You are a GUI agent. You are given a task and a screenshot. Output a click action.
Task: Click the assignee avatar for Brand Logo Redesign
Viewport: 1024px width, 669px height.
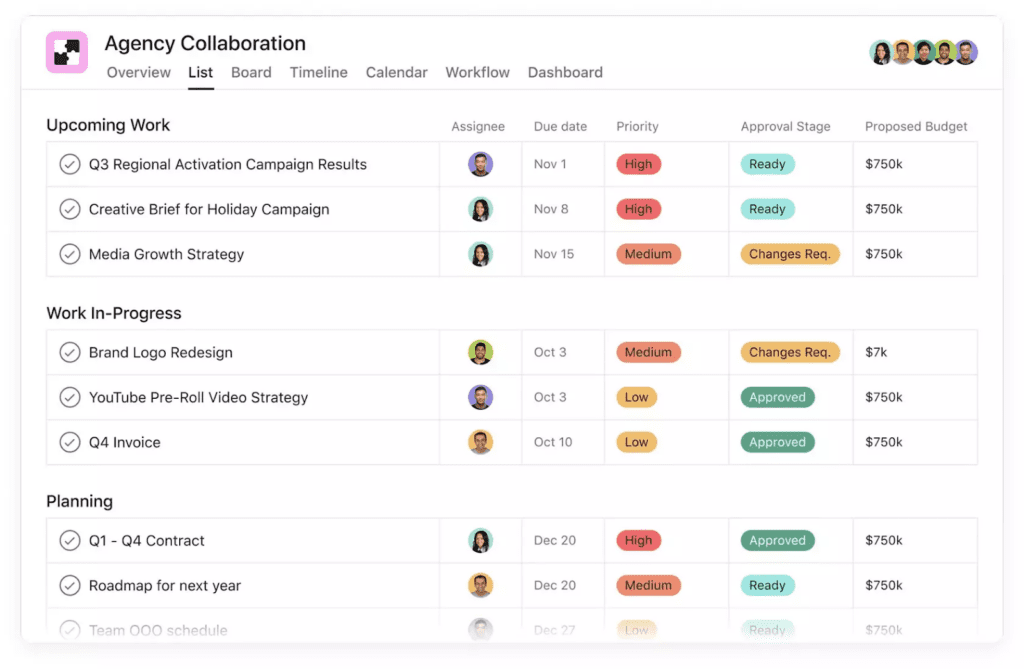[x=481, y=352]
